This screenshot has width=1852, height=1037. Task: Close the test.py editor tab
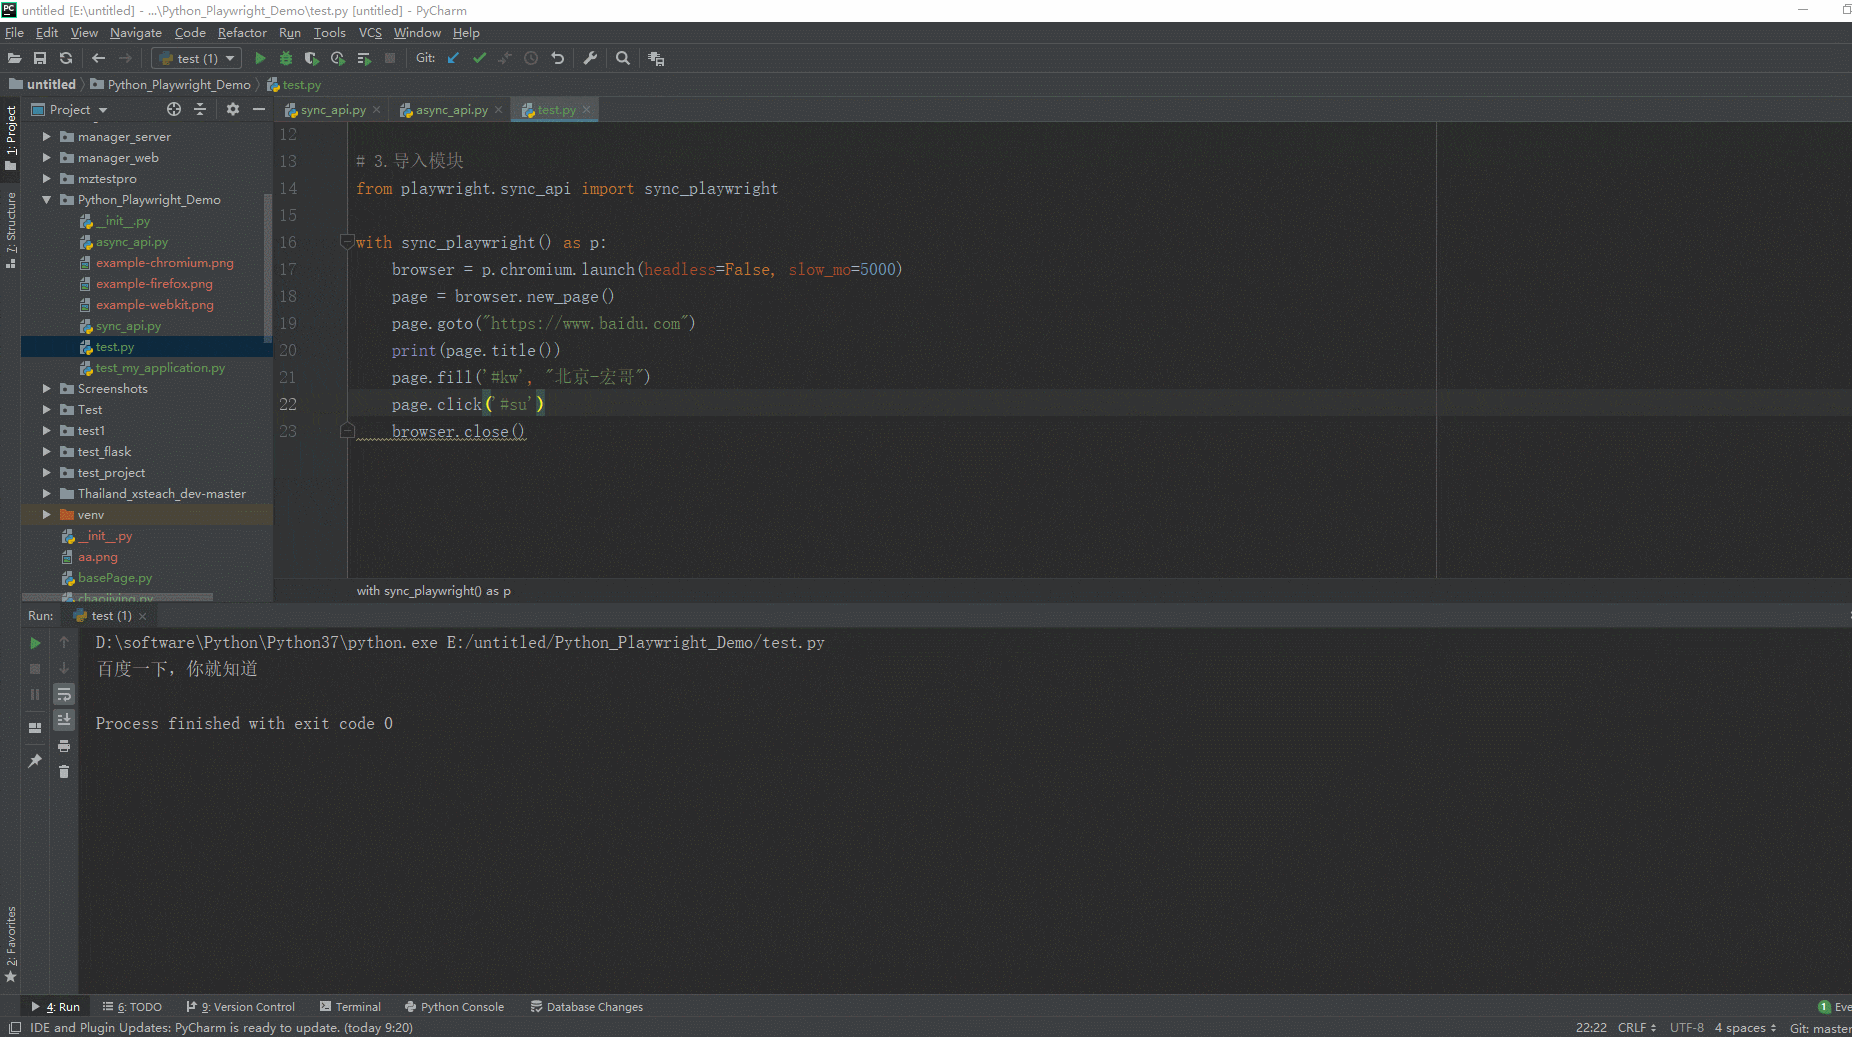pyautogui.click(x=586, y=110)
